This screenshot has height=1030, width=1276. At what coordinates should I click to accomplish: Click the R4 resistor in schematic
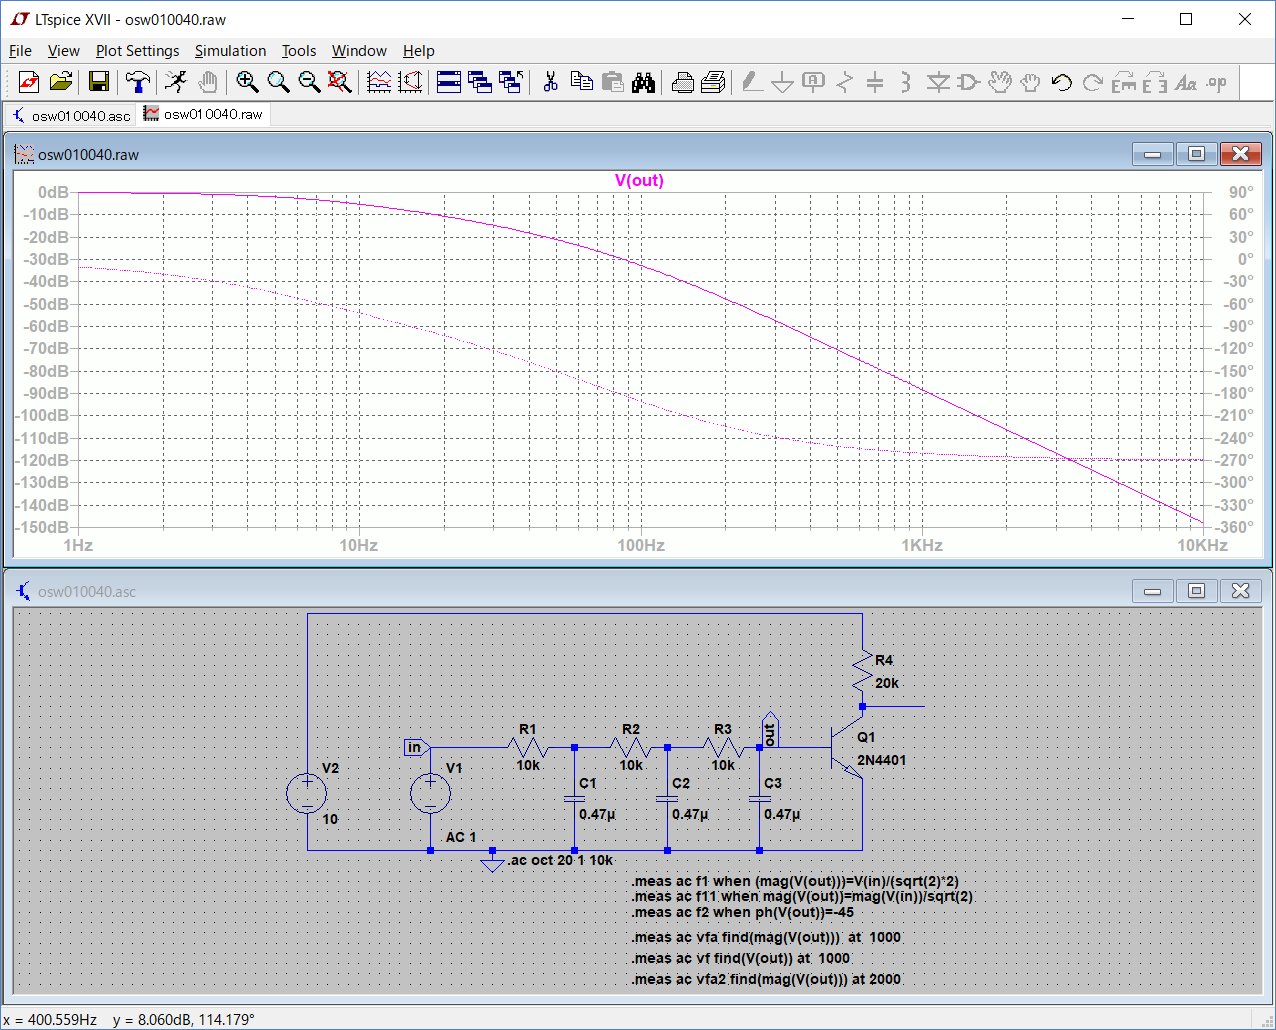[862, 671]
